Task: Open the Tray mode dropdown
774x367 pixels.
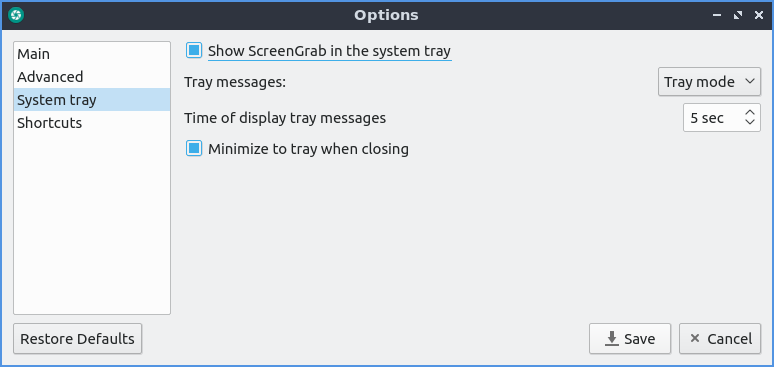Action: point(709,82)
